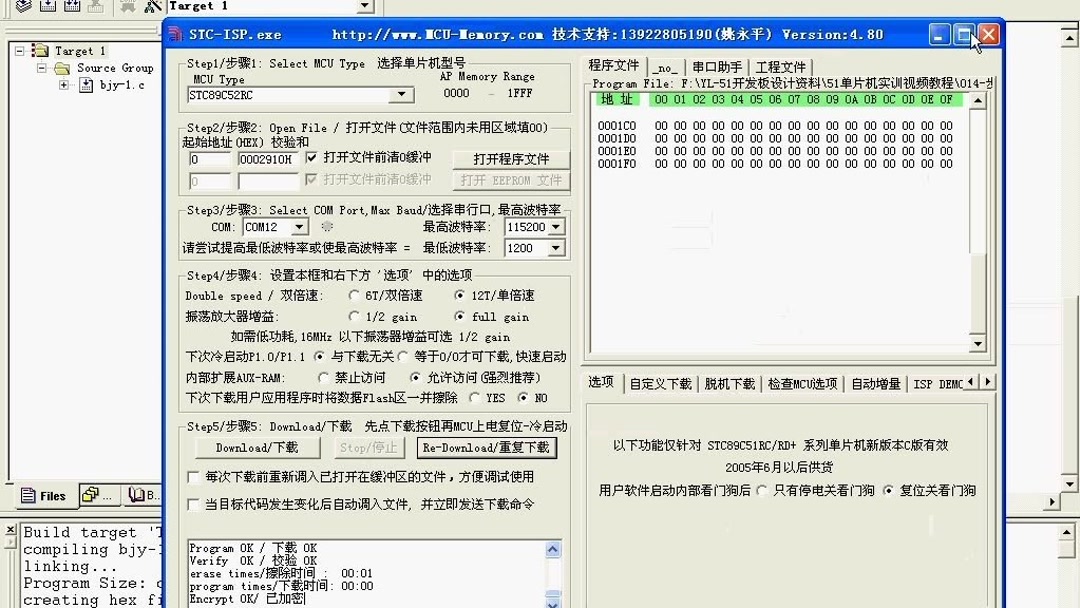Viewport: 1080px width, 608px height.
Task: Expand the 最高波特率 dropdown showing 115200
Action: (x=556, y=227)
